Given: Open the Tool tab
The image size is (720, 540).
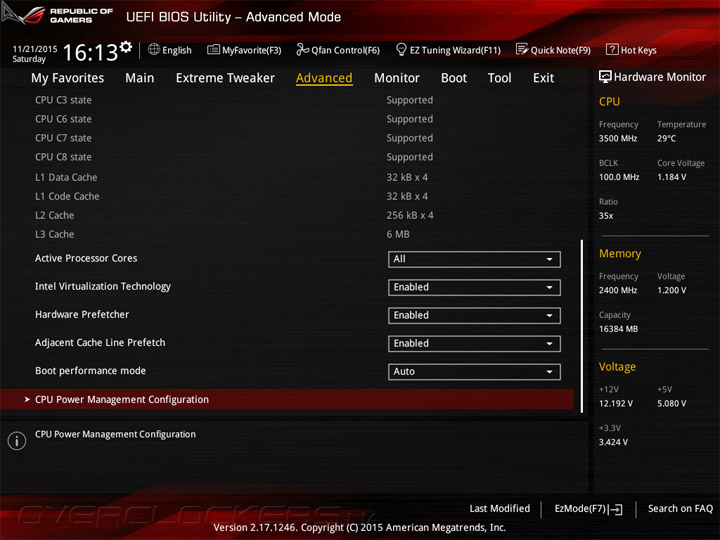Looking at the screenshot, I should [500, 78].
